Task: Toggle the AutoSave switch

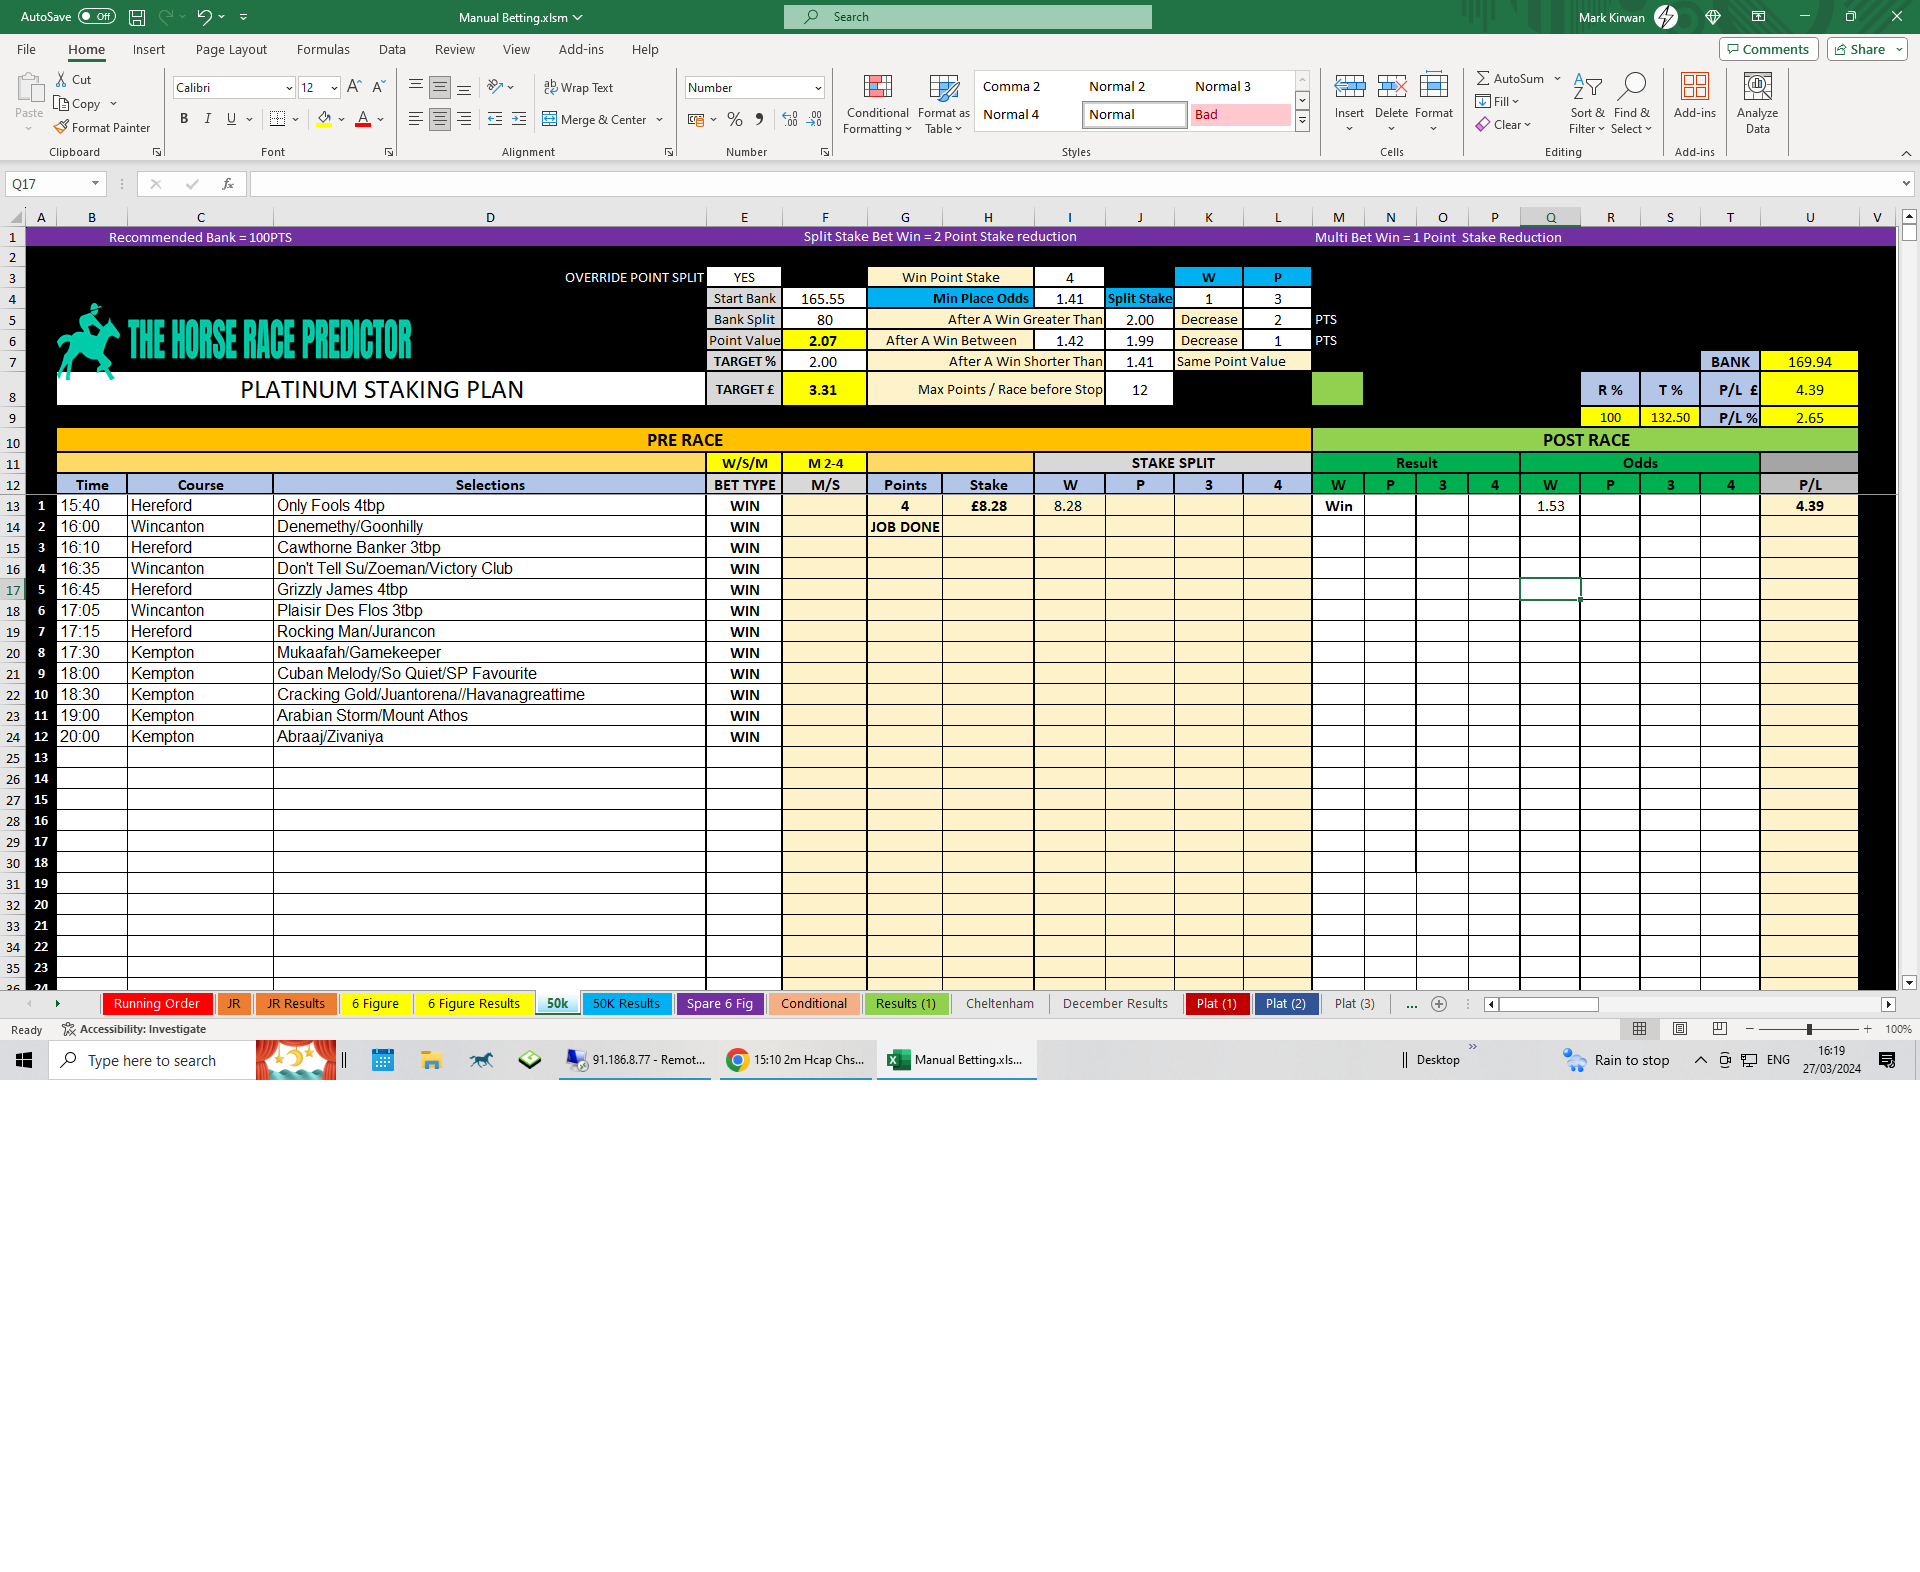Action: click(x=96, y=17)
